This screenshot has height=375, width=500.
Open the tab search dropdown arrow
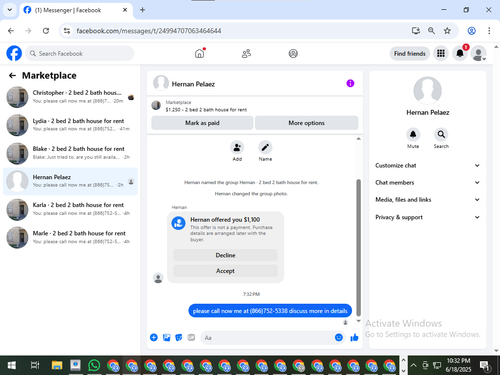coord(10,10)
